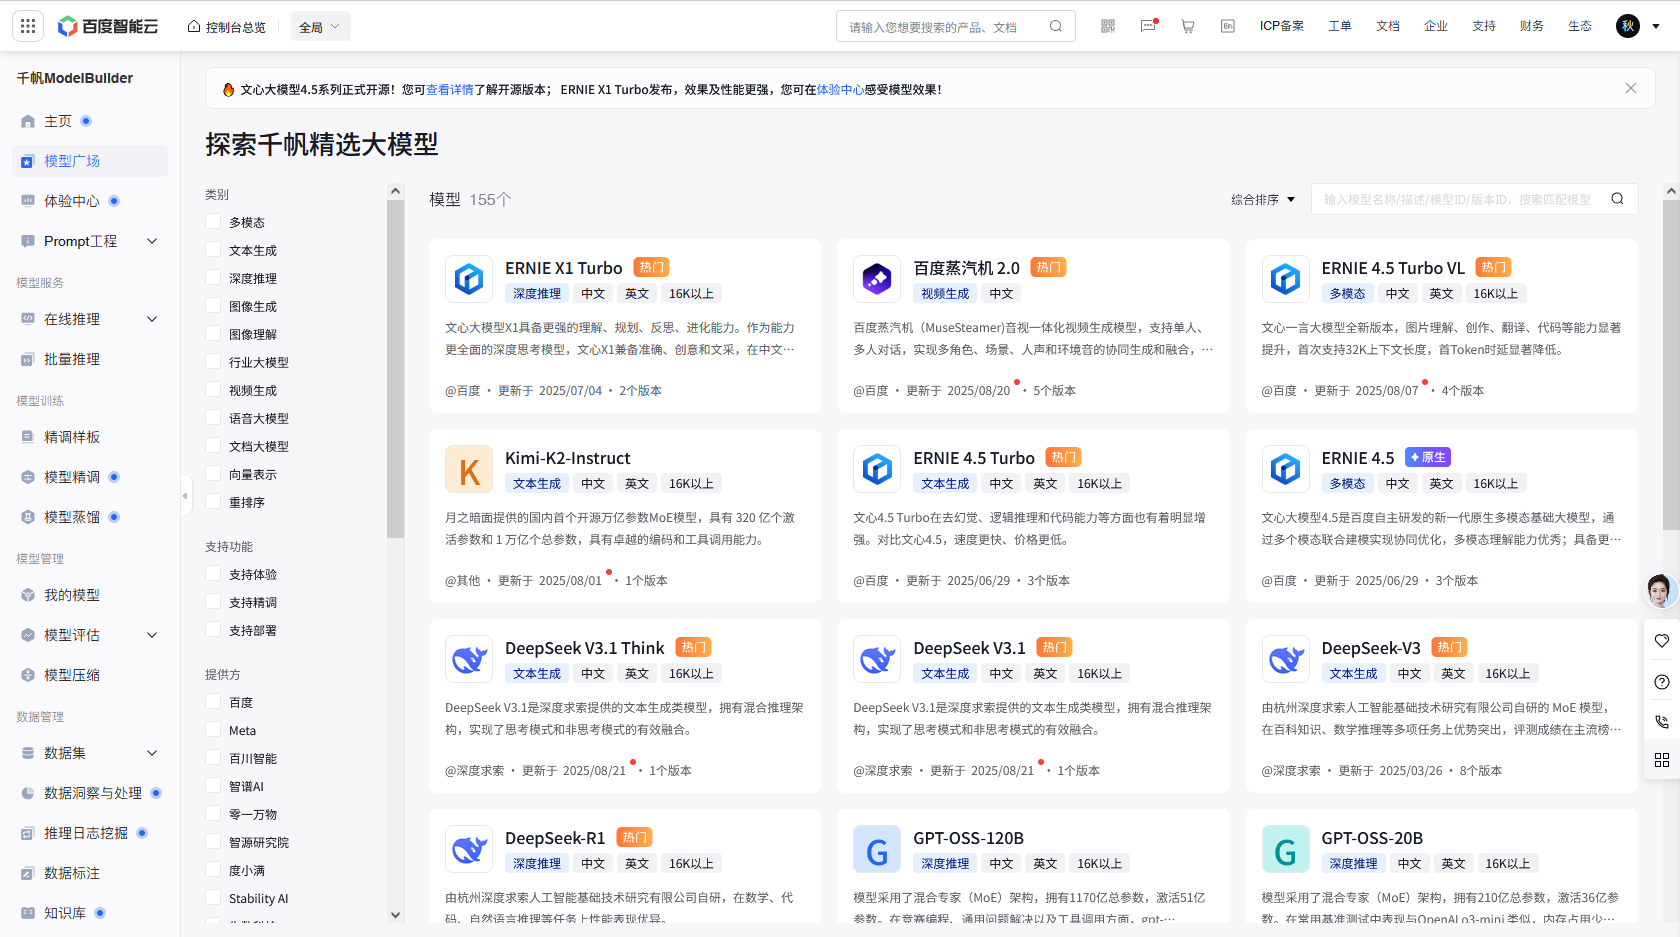Open 模型压缩 sidebar item
The height and width of the screenshot is (937, 1680).
pyautogui.click(x=71, y=675)
